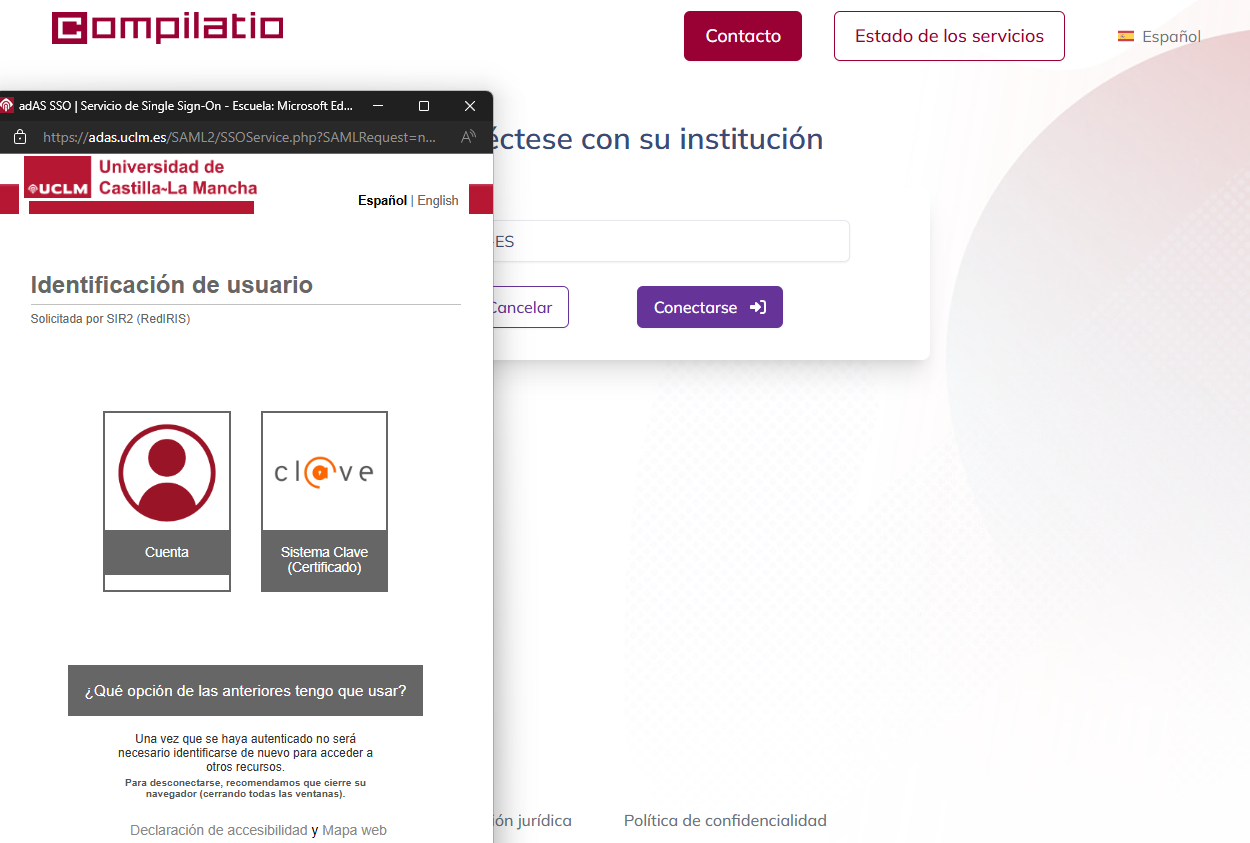The height and width of the screenshot is (843, 1250).
Task: Click the Cancelar button behind the popup
Action: [x=530, y=307]
